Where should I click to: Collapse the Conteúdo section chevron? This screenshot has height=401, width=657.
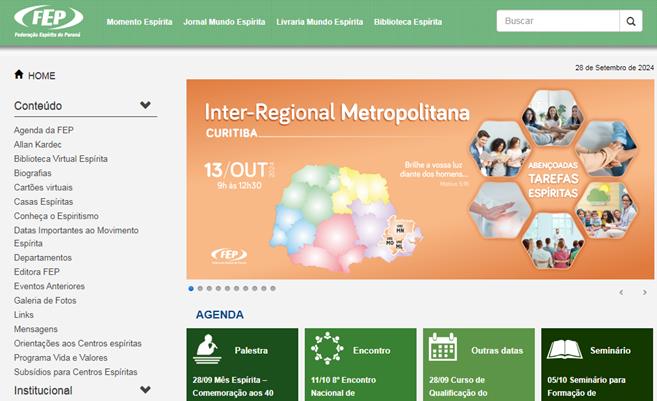(145, 105)
